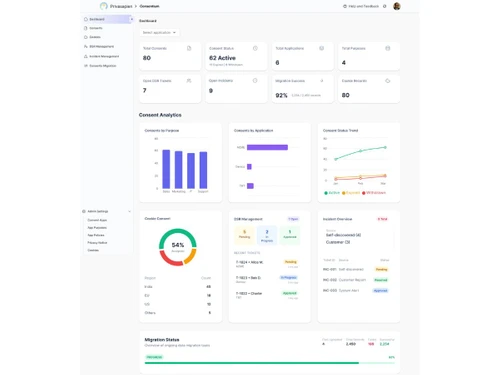Click the India region row

(x=178, y=287)
